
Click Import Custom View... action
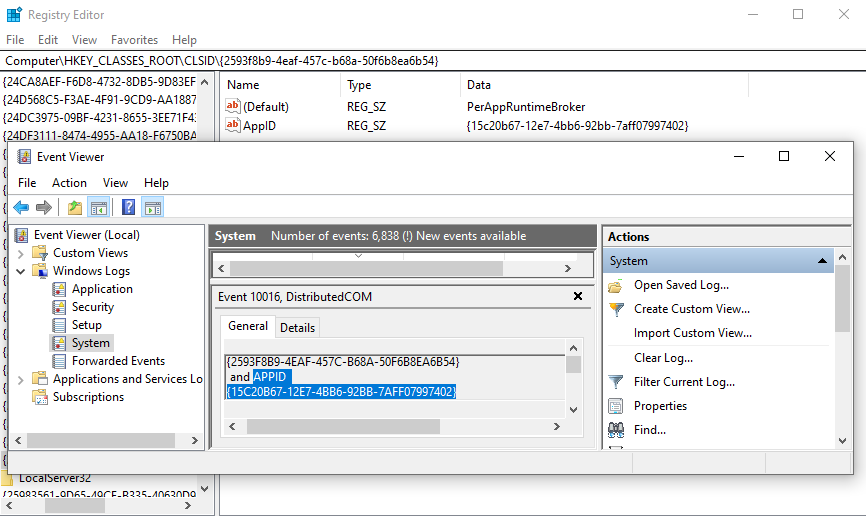coord(693,333)
